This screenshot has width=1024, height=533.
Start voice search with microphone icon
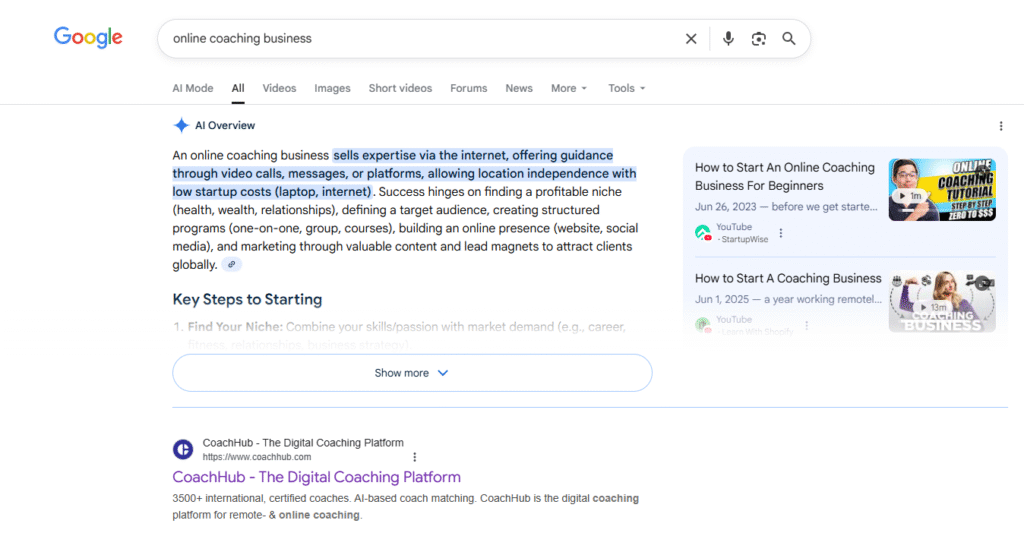point(728,39)
